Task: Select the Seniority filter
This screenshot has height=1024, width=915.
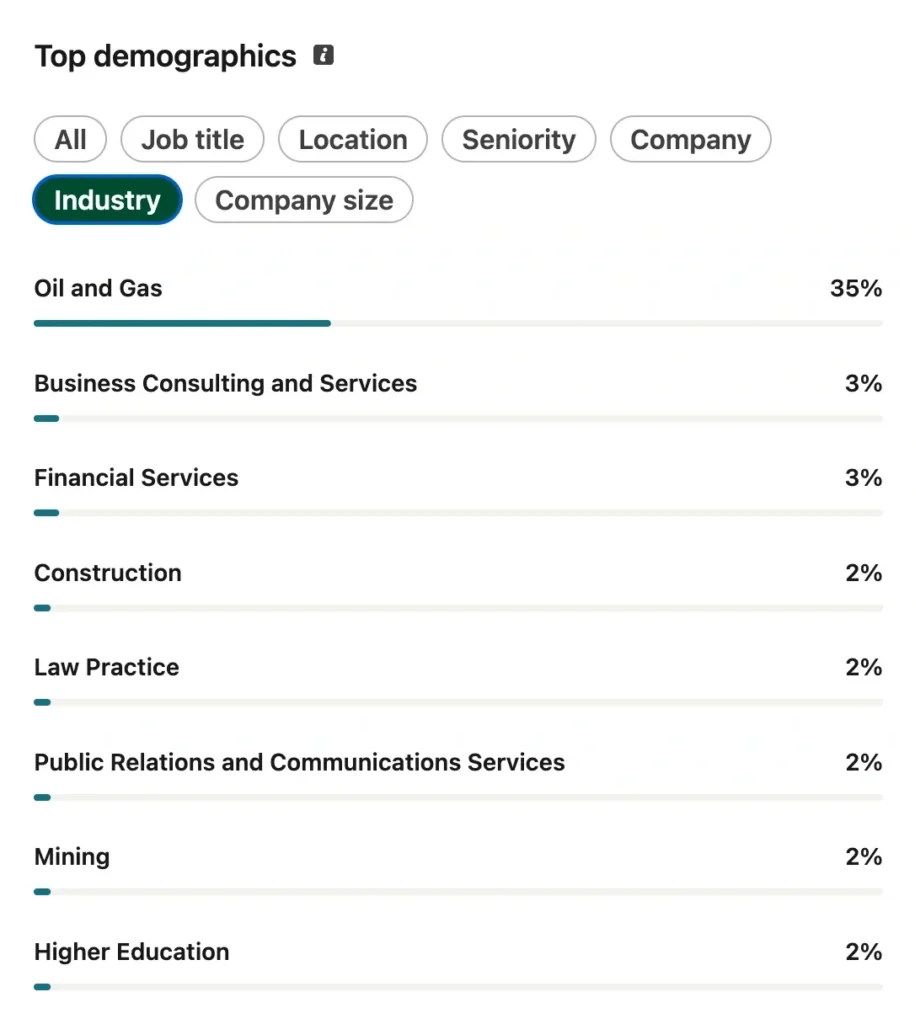Action: click(x=519, y=139)
